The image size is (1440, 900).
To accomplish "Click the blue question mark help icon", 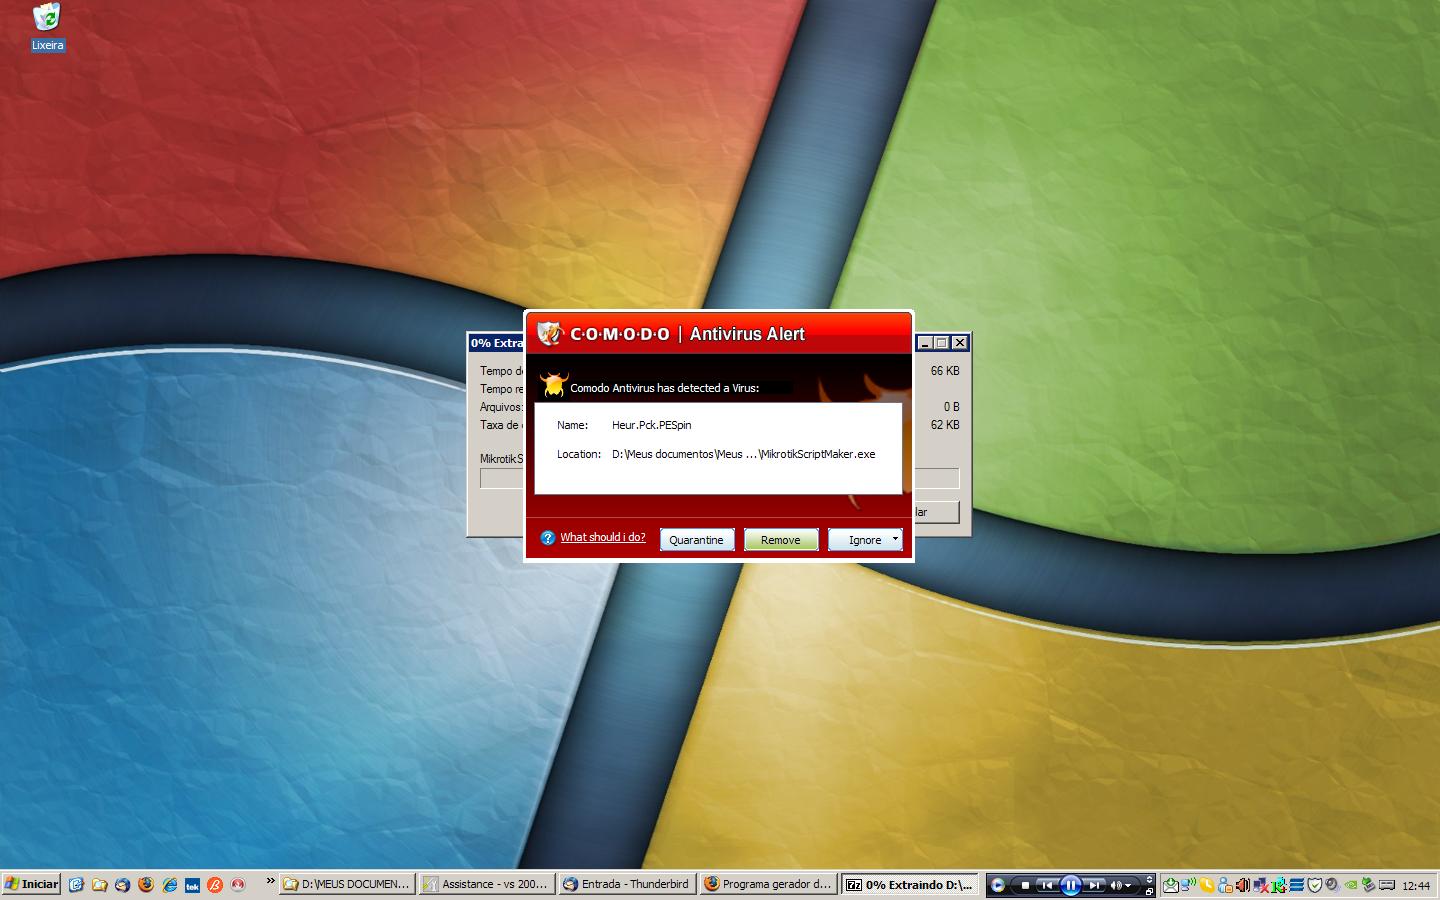I will pyautogui.click(x=547, y=538).
